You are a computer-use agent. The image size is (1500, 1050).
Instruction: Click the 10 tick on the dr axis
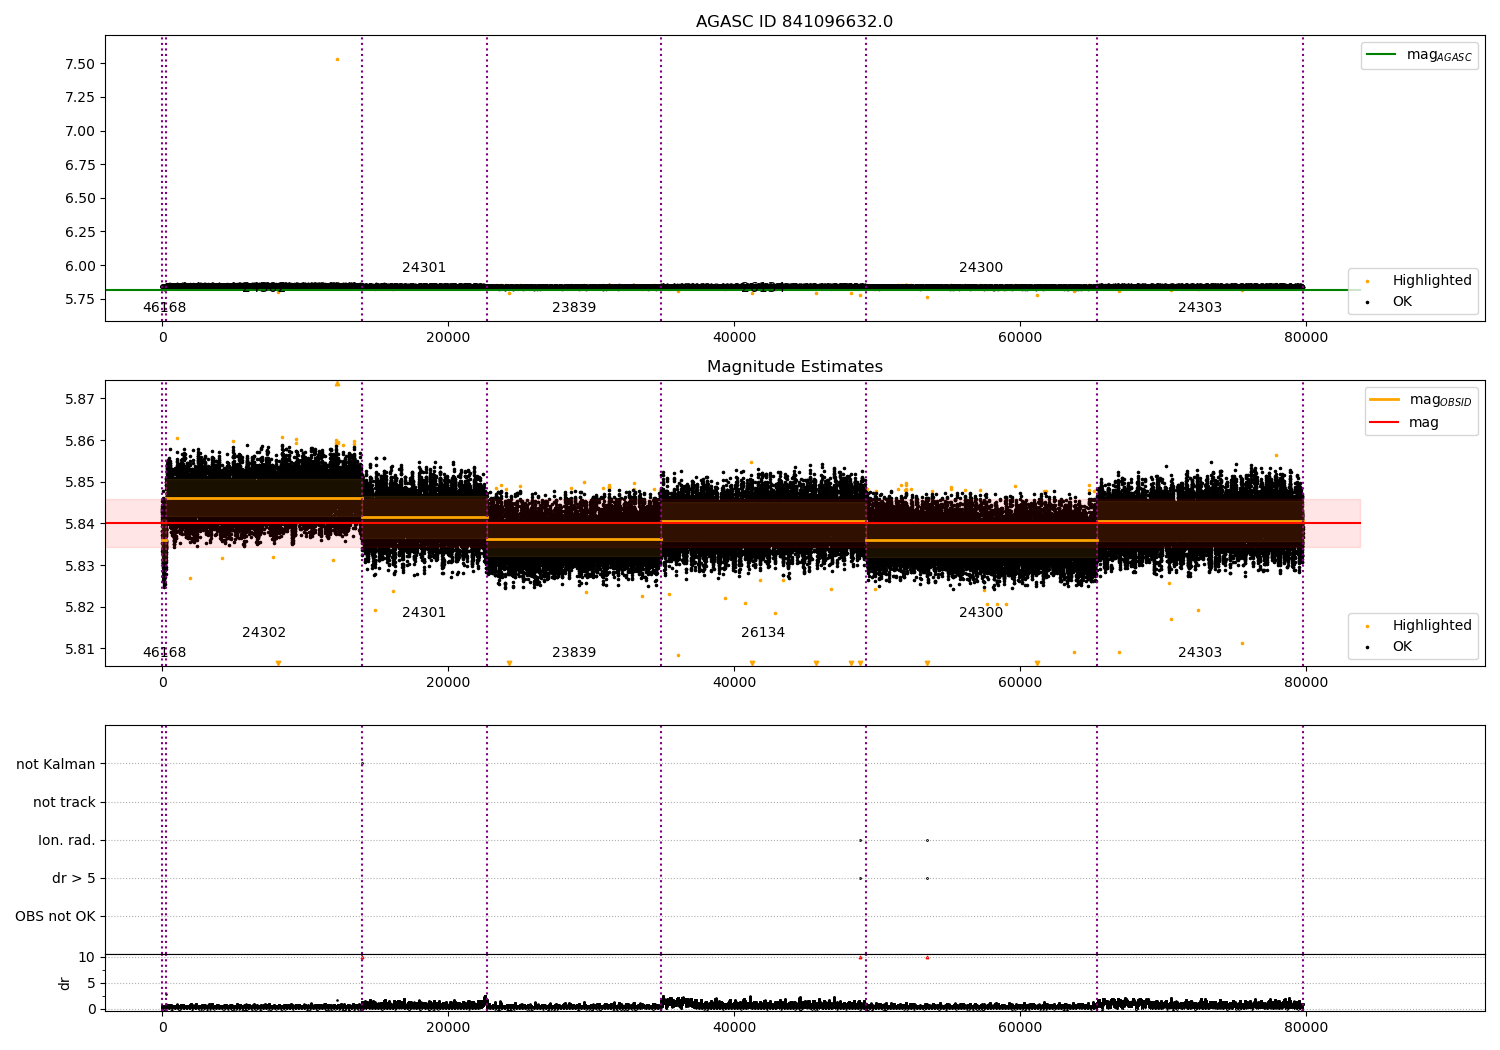87,957
